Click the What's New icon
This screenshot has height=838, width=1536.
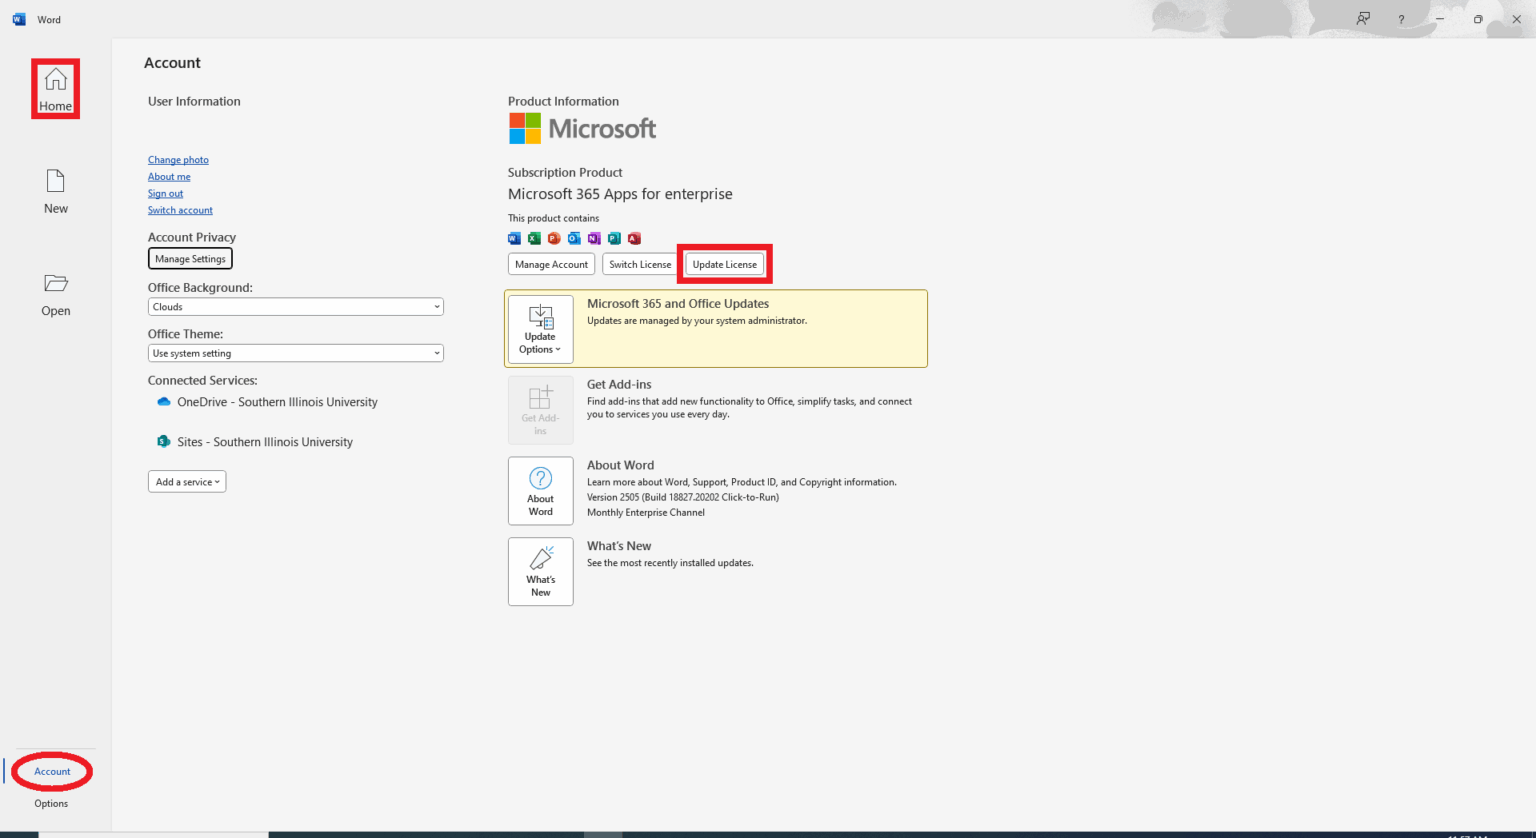[540, 571]
